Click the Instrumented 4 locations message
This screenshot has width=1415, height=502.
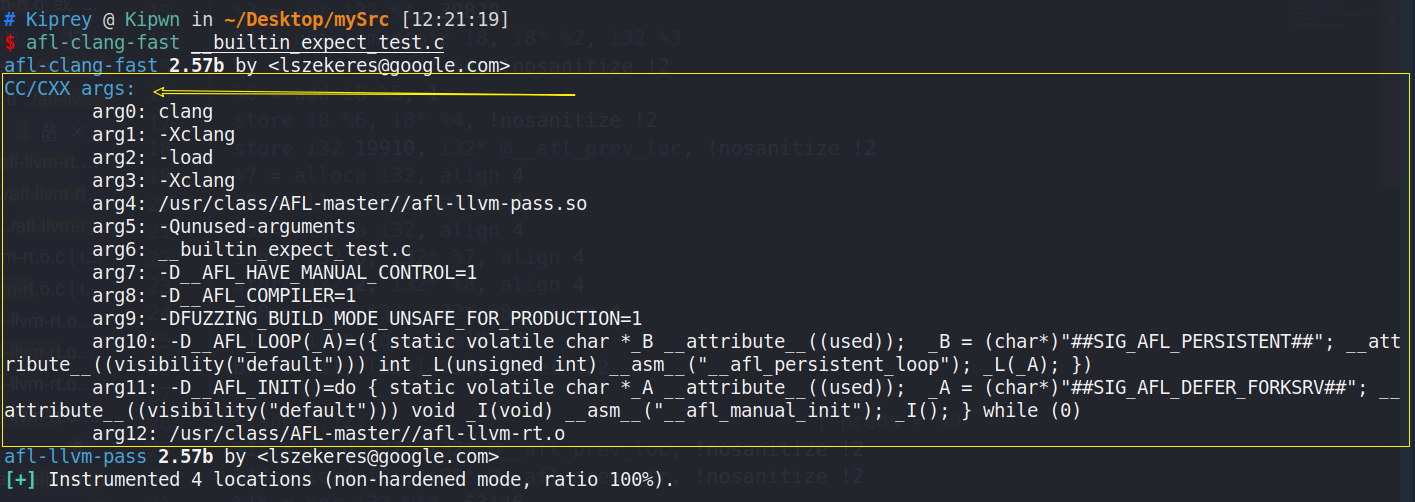tap(360, 479)
